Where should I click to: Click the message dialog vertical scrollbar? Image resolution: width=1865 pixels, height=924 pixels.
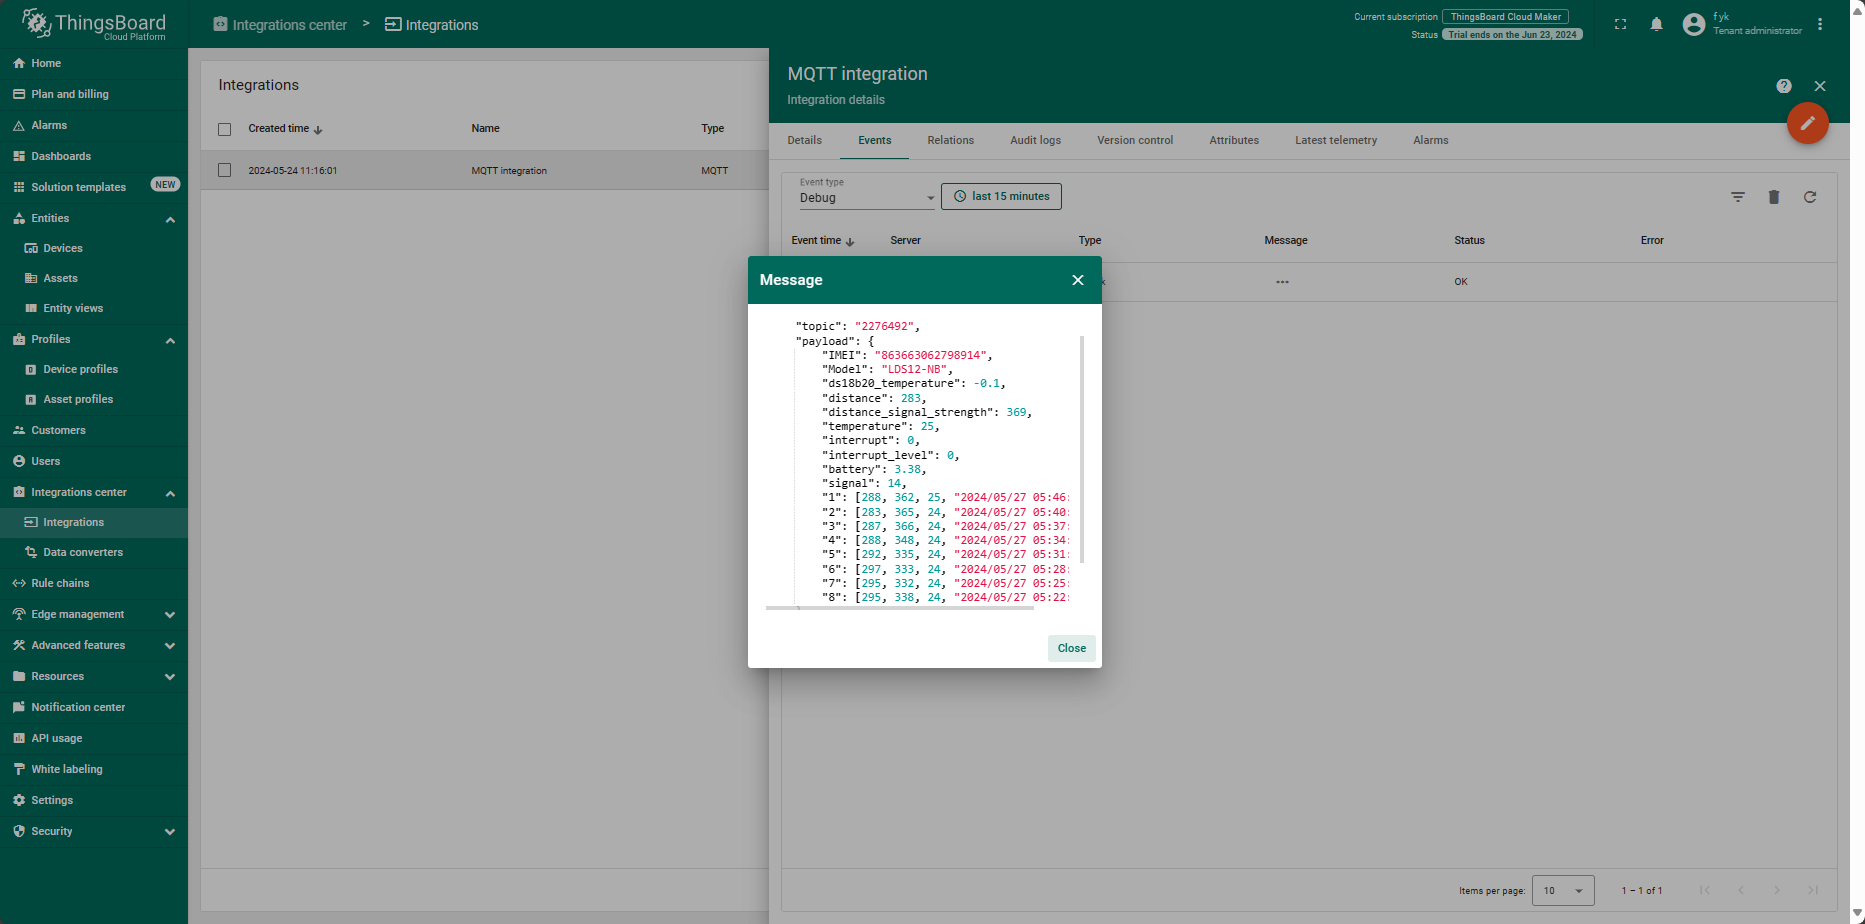(x=1082, y=450)
